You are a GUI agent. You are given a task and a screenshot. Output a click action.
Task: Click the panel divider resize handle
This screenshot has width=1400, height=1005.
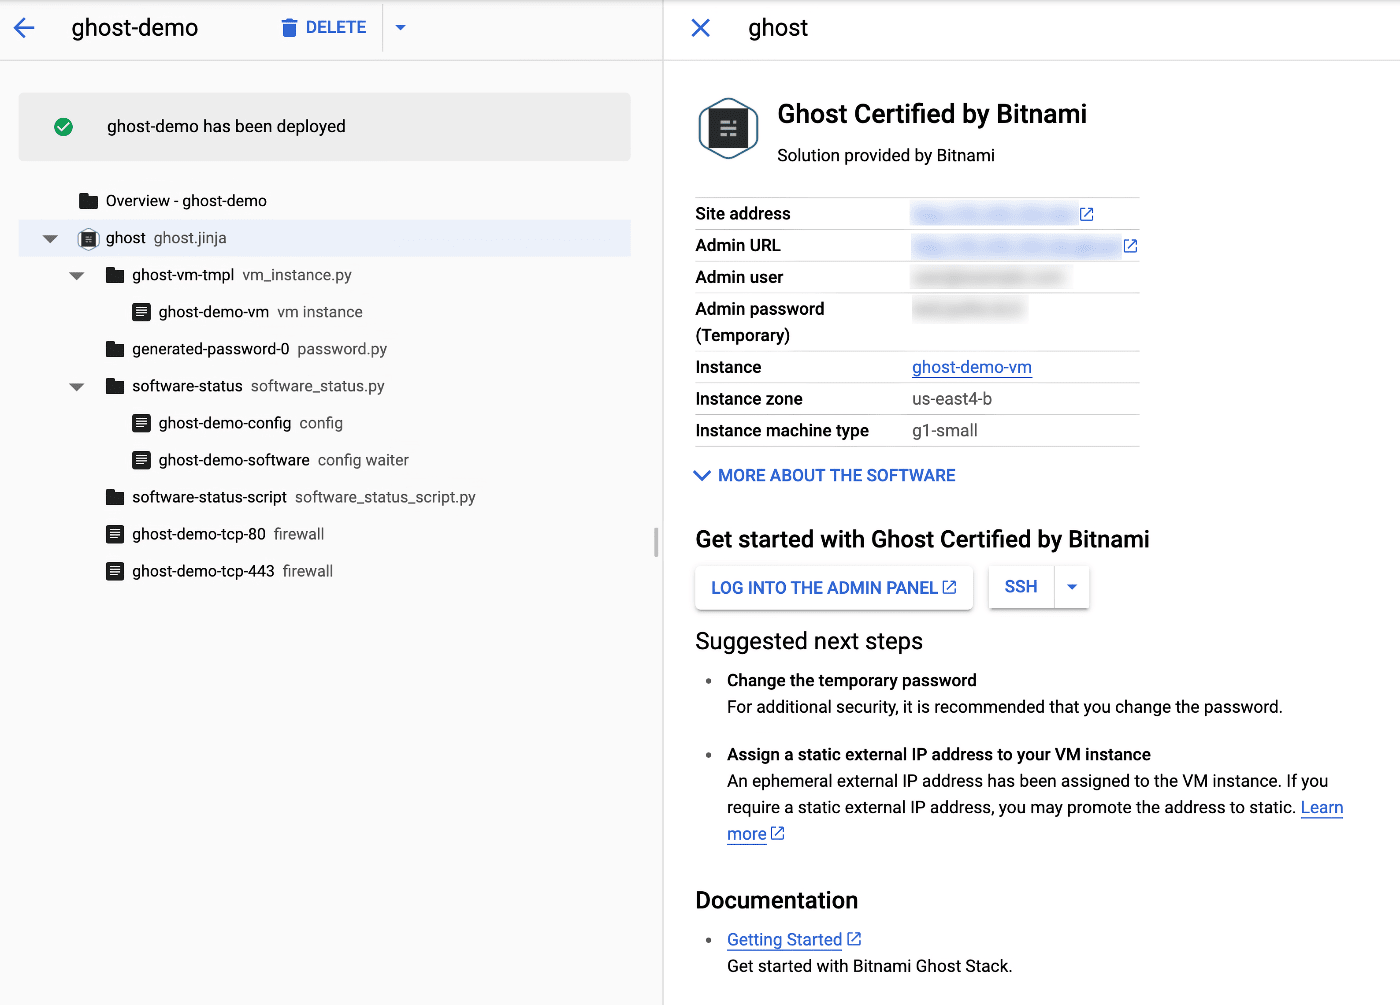pyautogui.click(x=656, y=542)
